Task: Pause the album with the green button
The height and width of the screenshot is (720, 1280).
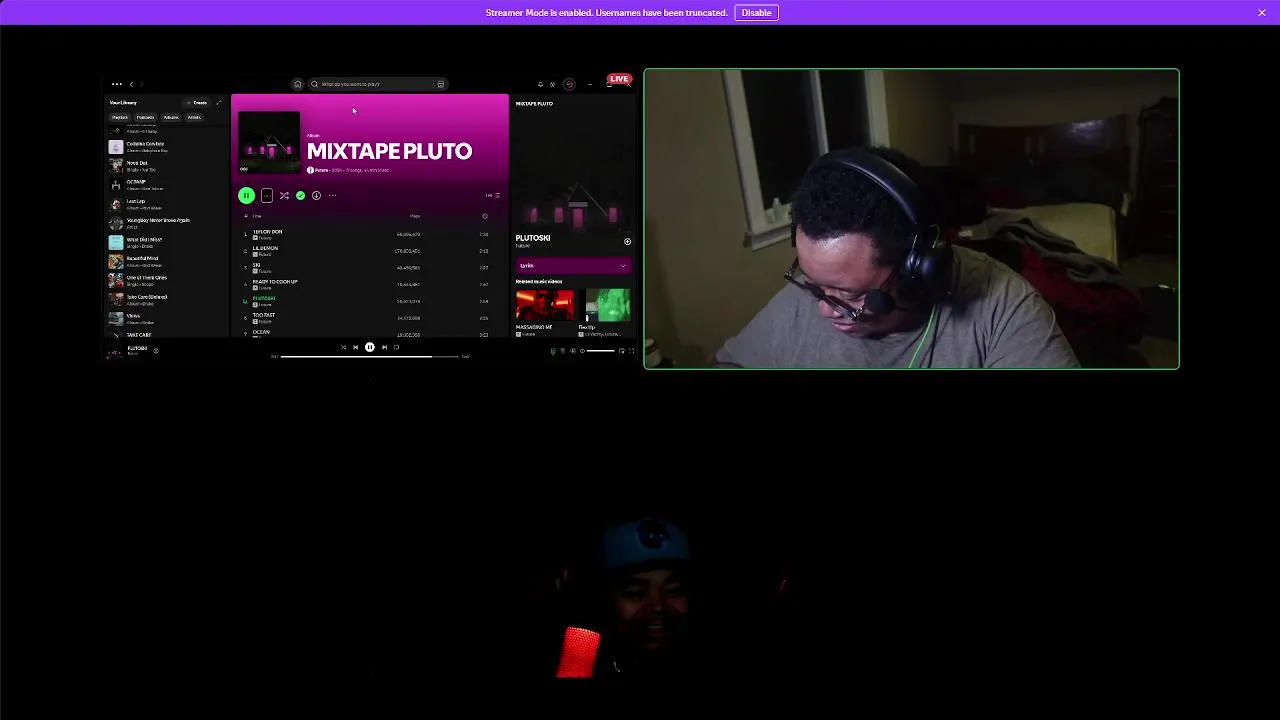Action: (x=246, y=195)
